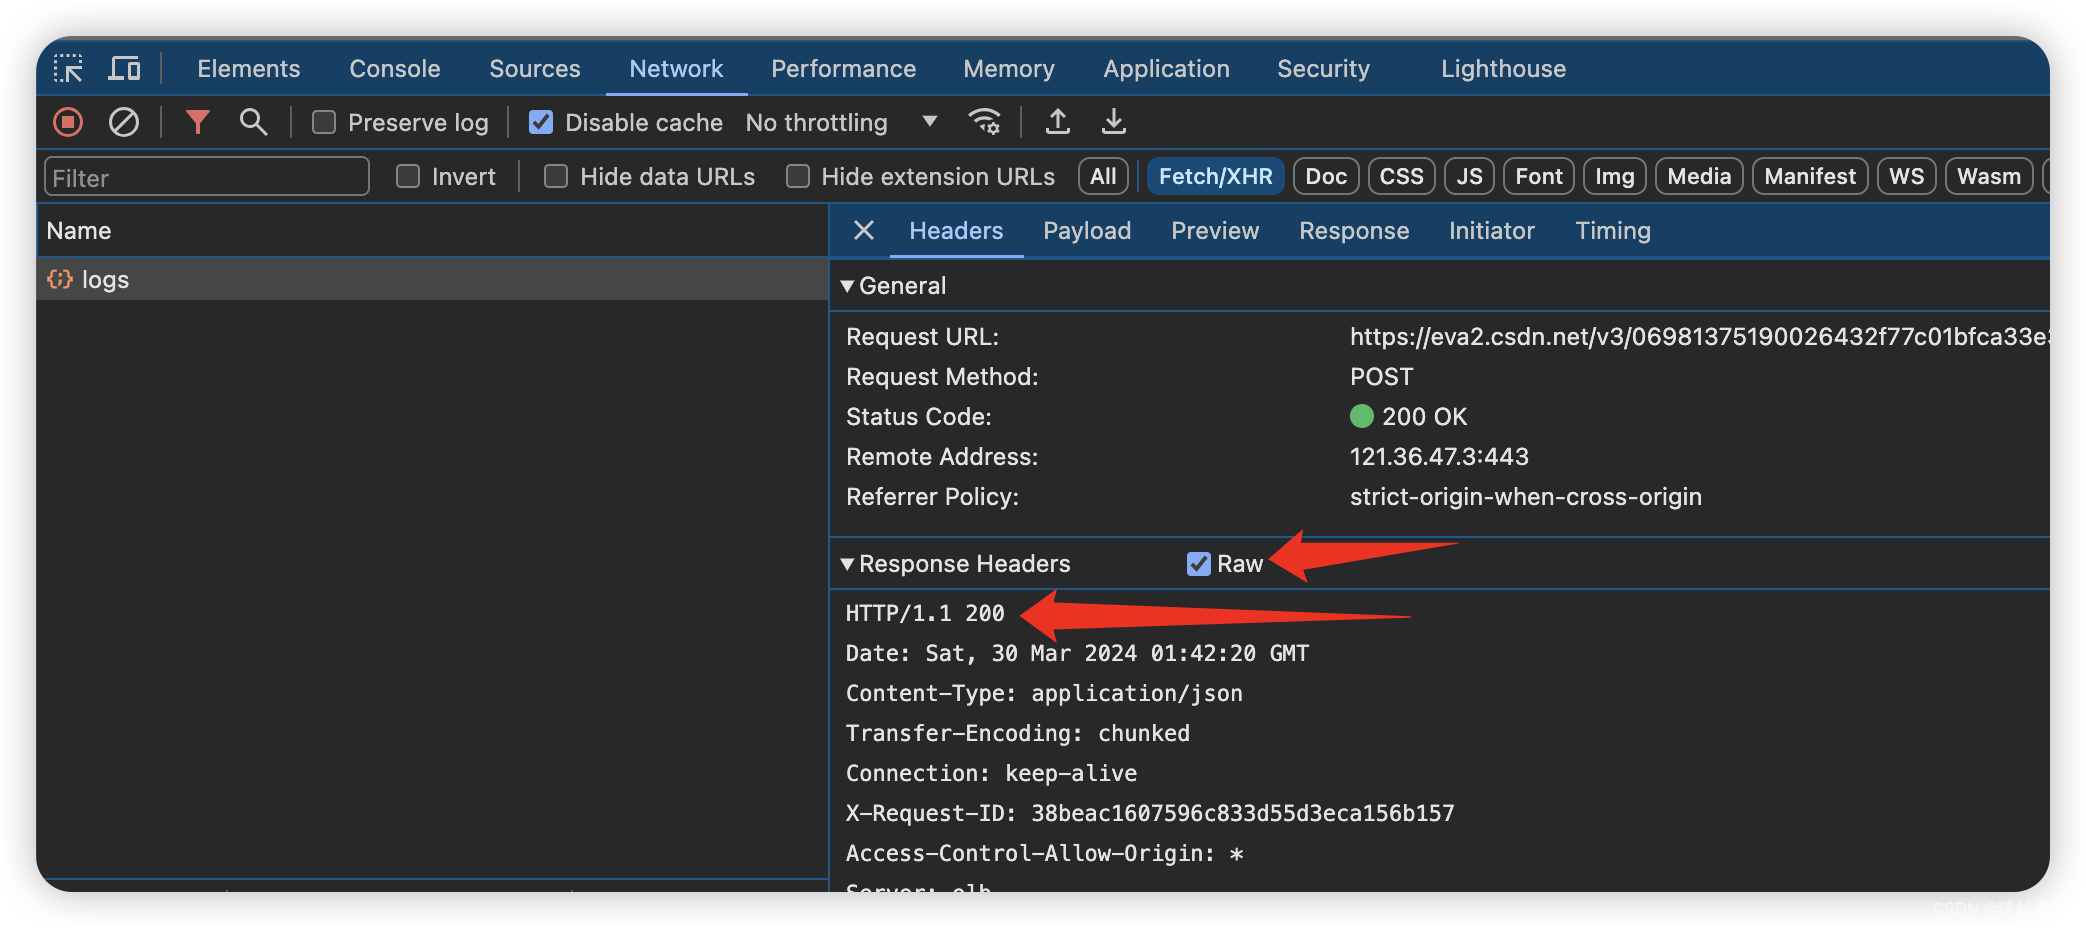Open the network search magnifier
Viewport: 2086px width, 928px height.
(x=253, y=122)
